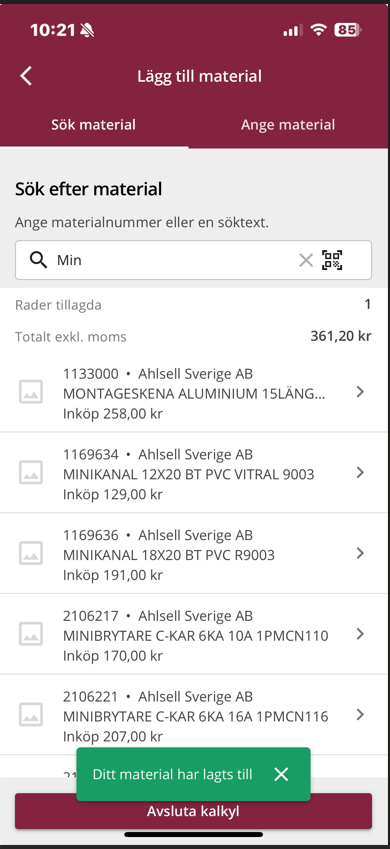This screenshot has height=849, width=390.
Task: Dismiss the green notification with X
Action: (281, 774)
